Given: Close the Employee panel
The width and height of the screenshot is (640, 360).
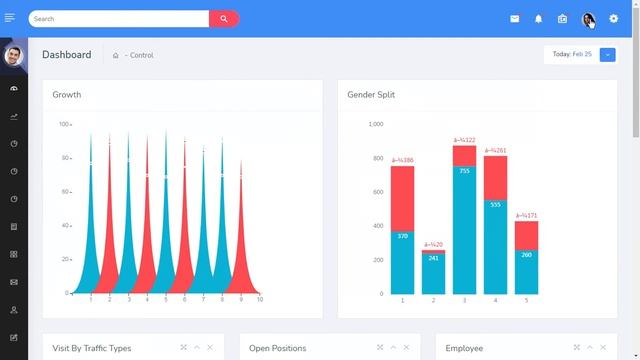Looking at the screenshot, I should 603,347.
